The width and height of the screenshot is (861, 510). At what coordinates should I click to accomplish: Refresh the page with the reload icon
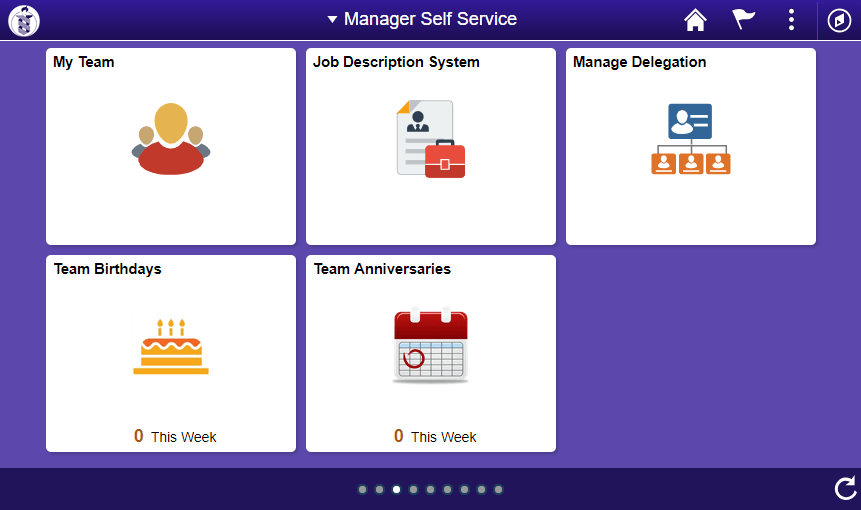coord(845,488)
